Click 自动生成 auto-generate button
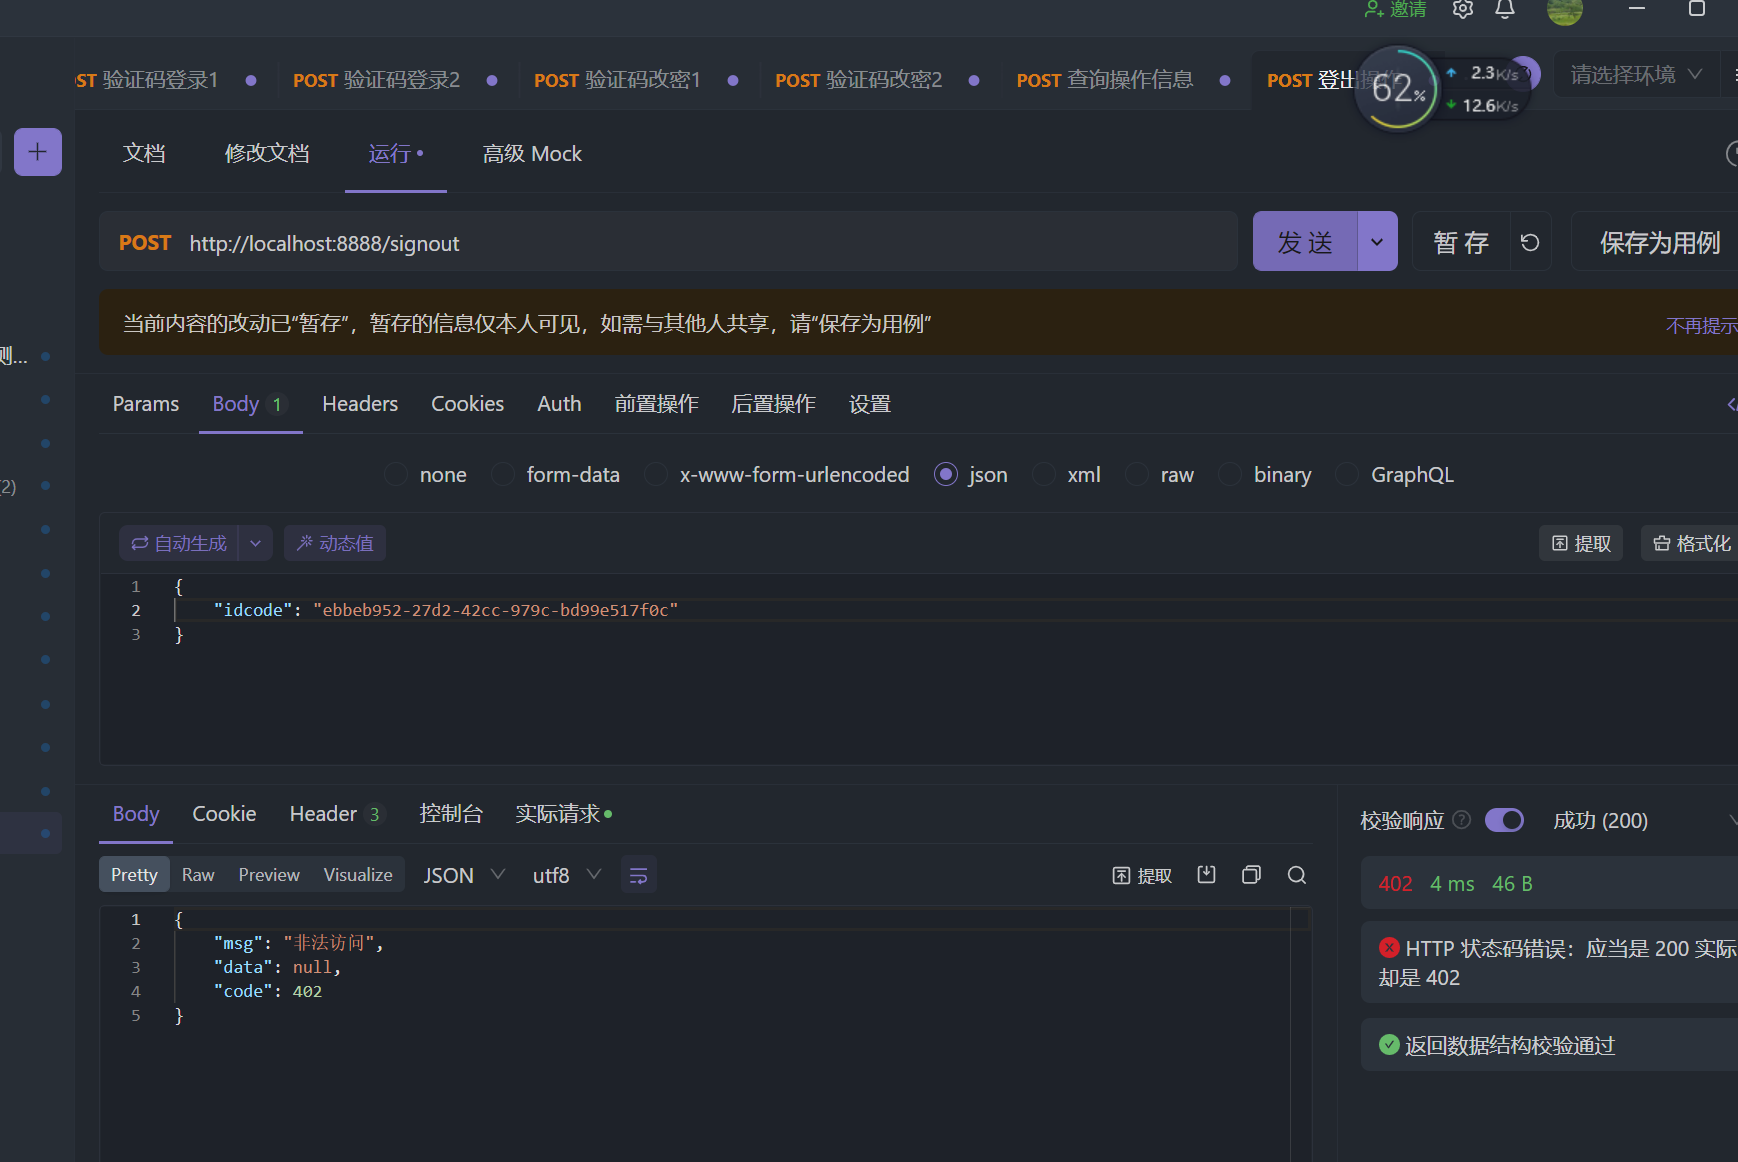The image size is (1738, 1162). point(179,543)
